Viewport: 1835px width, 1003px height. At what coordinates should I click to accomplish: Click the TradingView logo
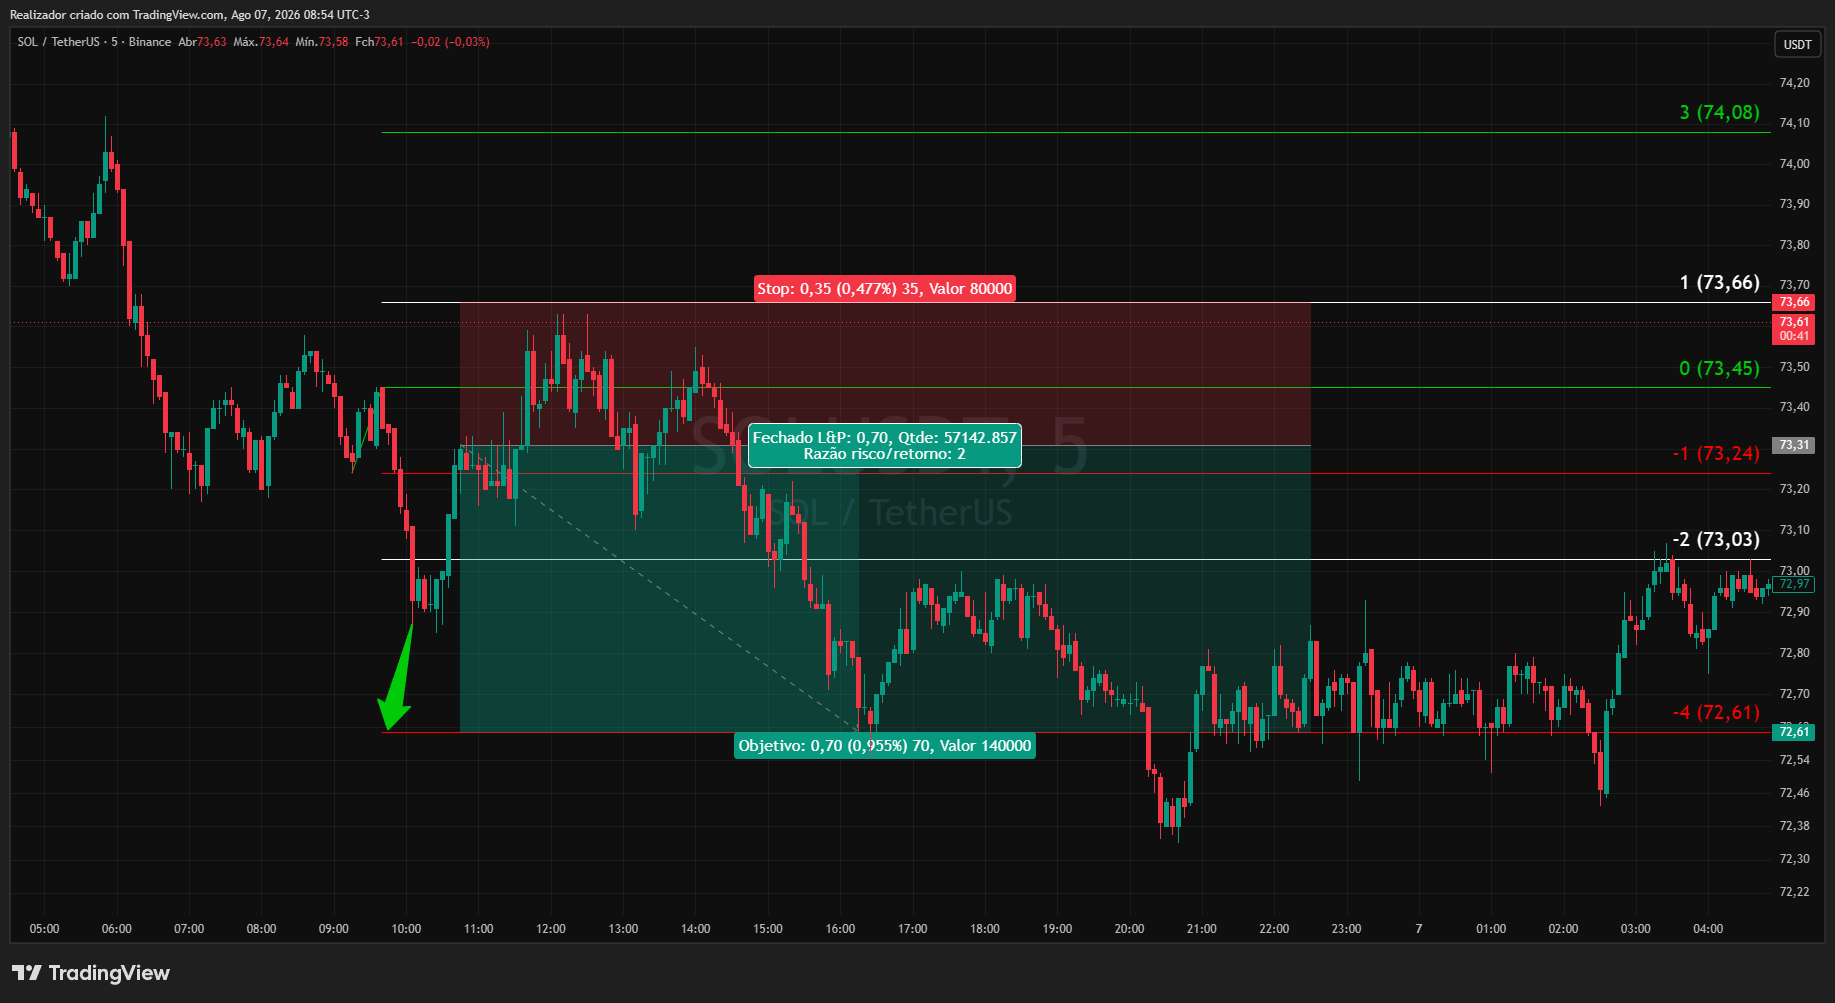pyautogui.click(x=91, y=973)
